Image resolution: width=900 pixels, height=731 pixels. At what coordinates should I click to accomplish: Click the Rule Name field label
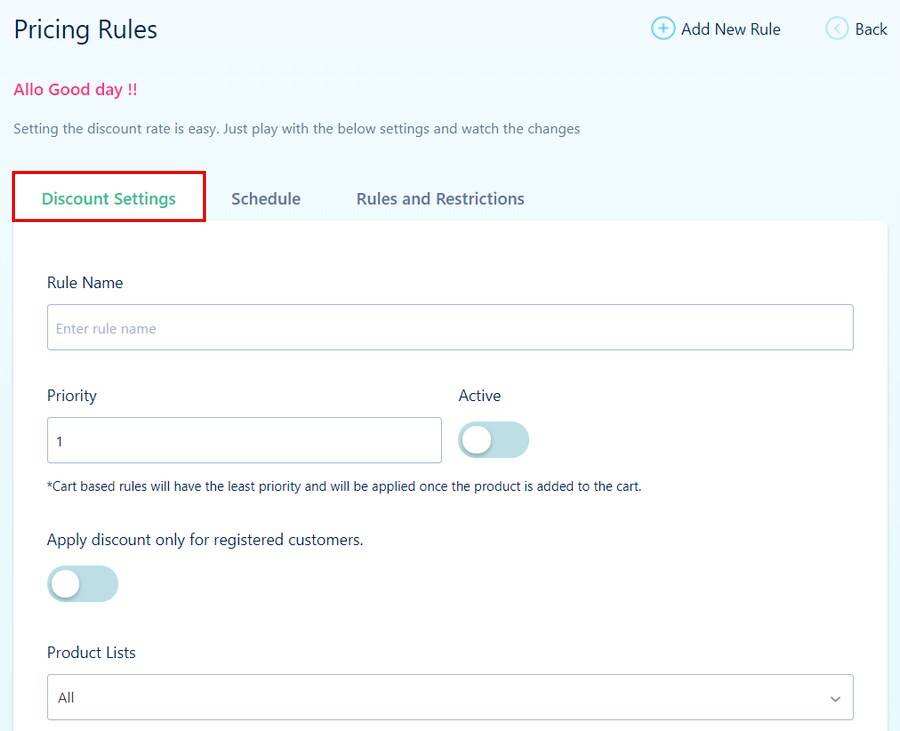coord(85,283)
